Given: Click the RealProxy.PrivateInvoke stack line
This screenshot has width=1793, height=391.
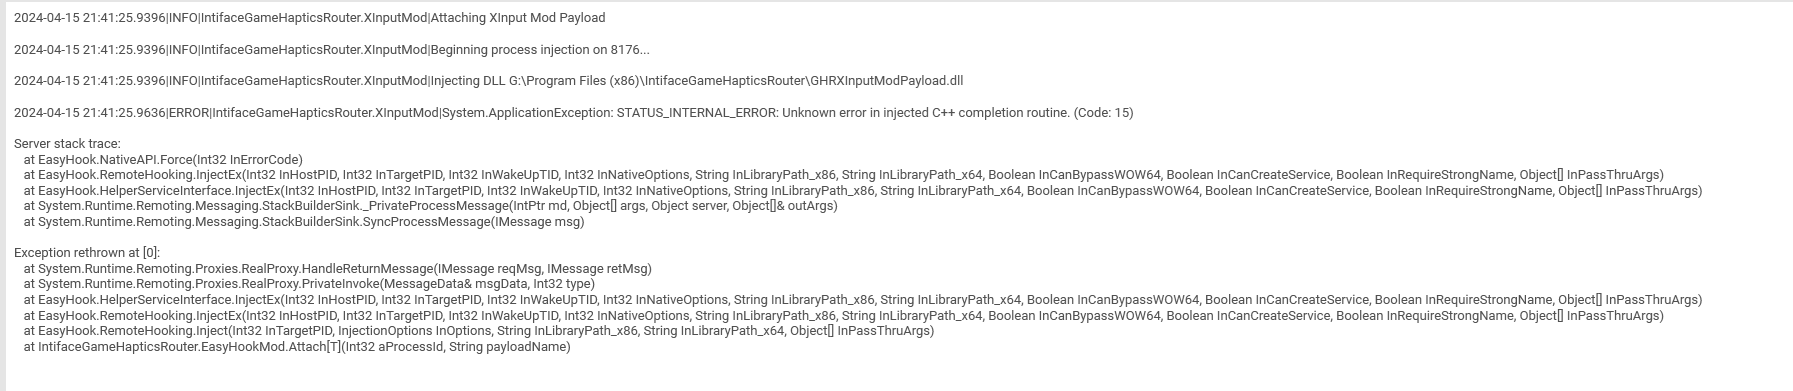Looking at the screenshot, I should [x=309, y=284].
